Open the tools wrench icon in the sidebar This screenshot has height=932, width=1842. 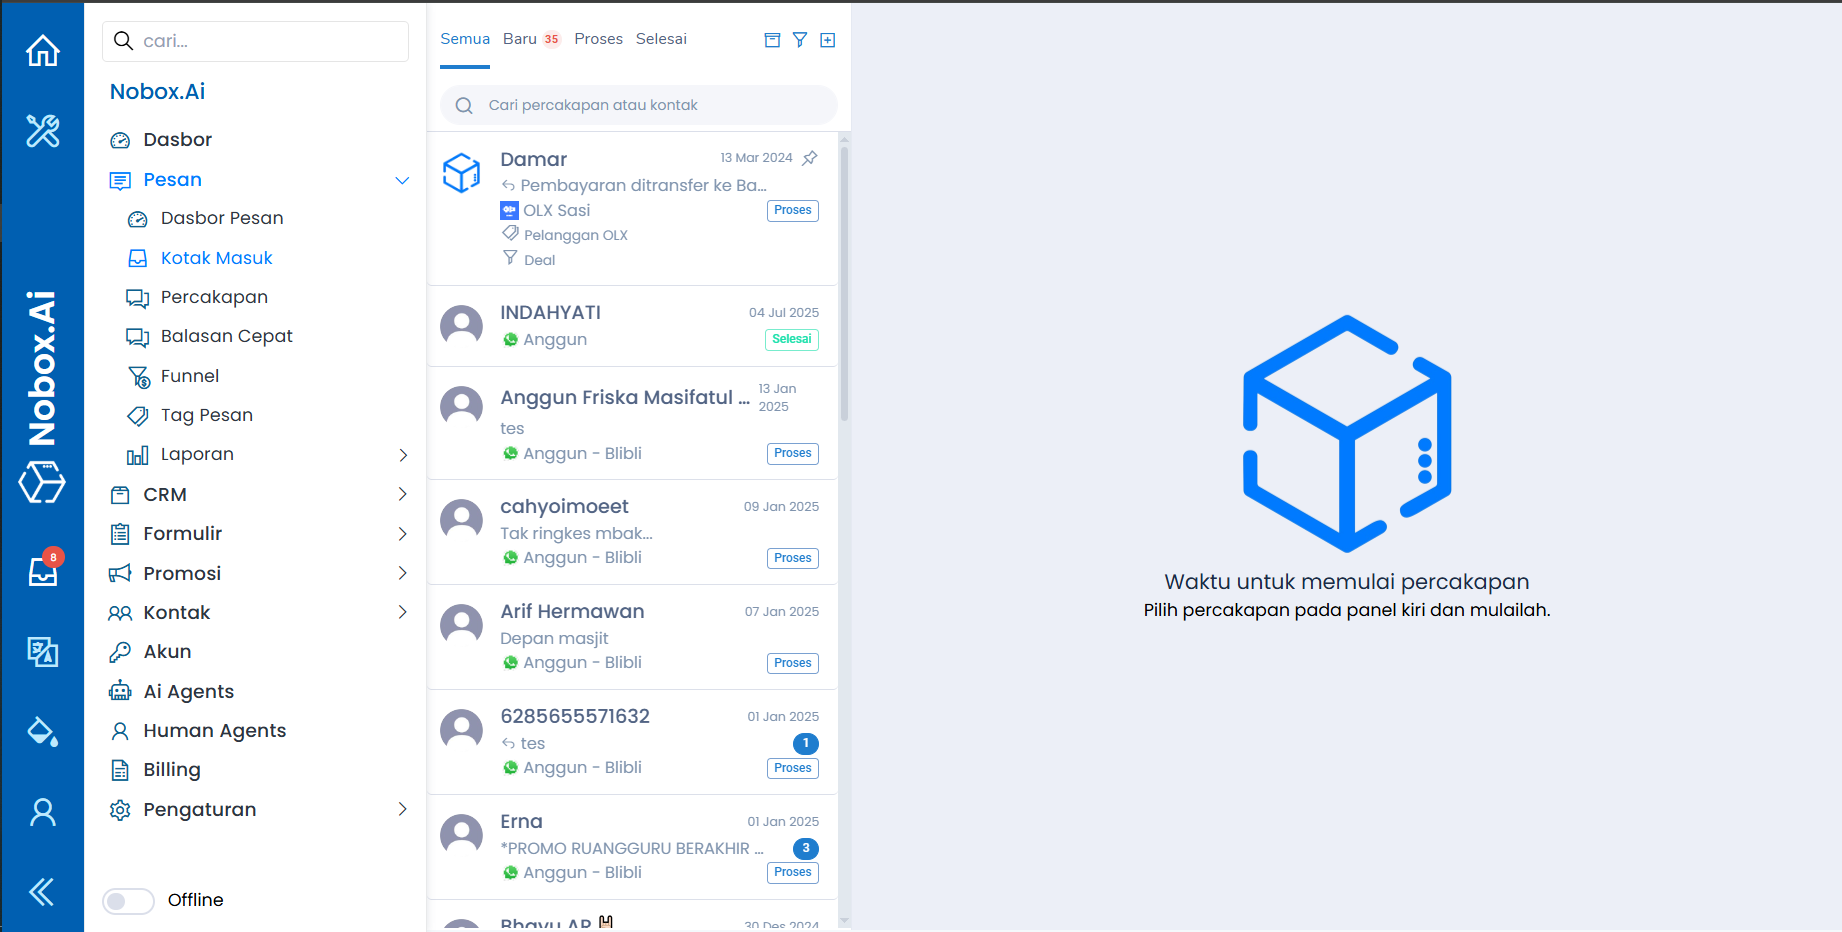(x=42, y=131)
